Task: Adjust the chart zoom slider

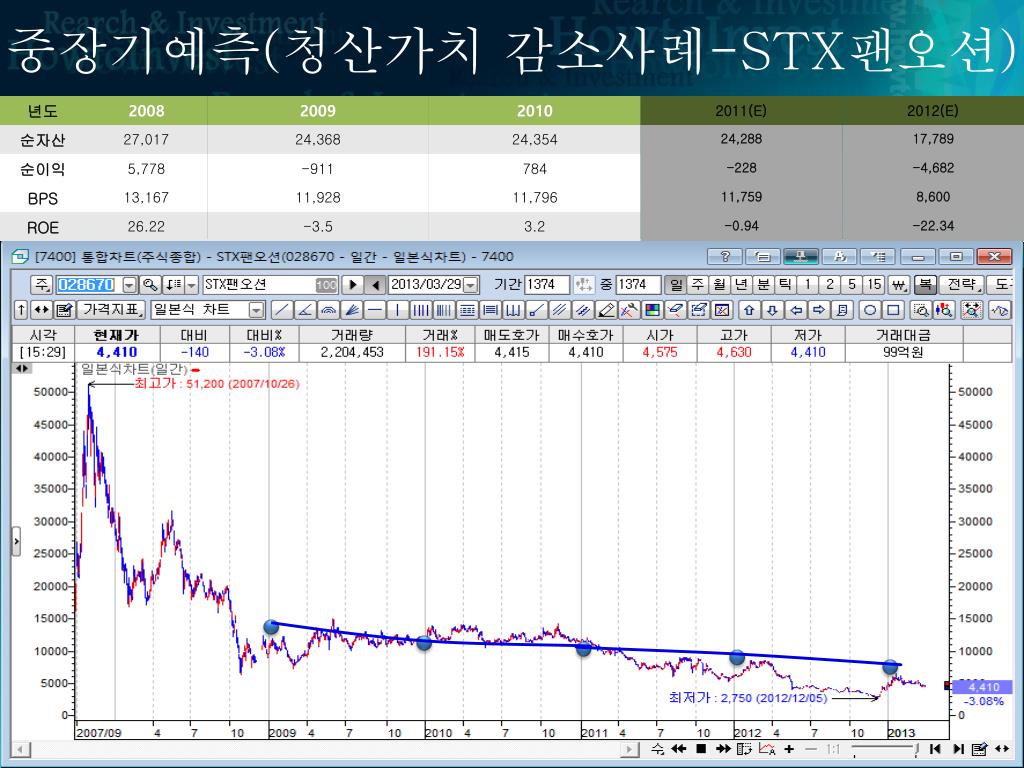Action: click(x=884, y=749)
